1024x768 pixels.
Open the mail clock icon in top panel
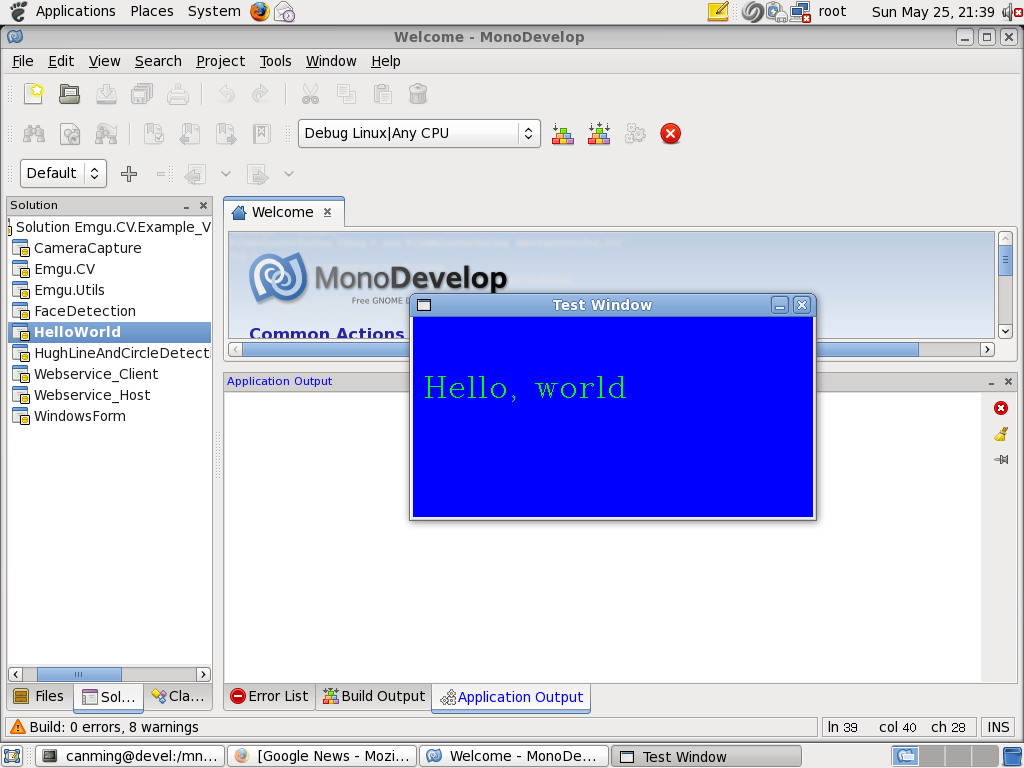tap(284, 11)
